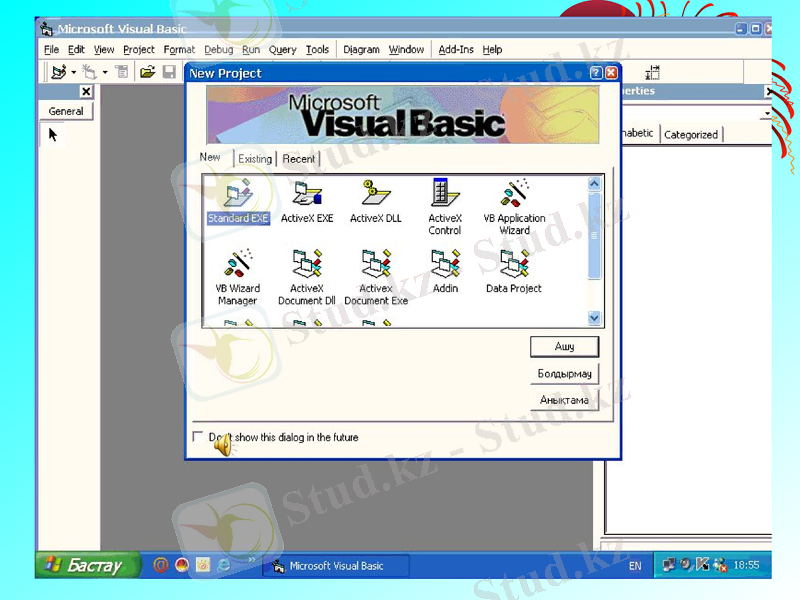
Task: Open the Properties object dropdown list
Action: click(766, 113)
